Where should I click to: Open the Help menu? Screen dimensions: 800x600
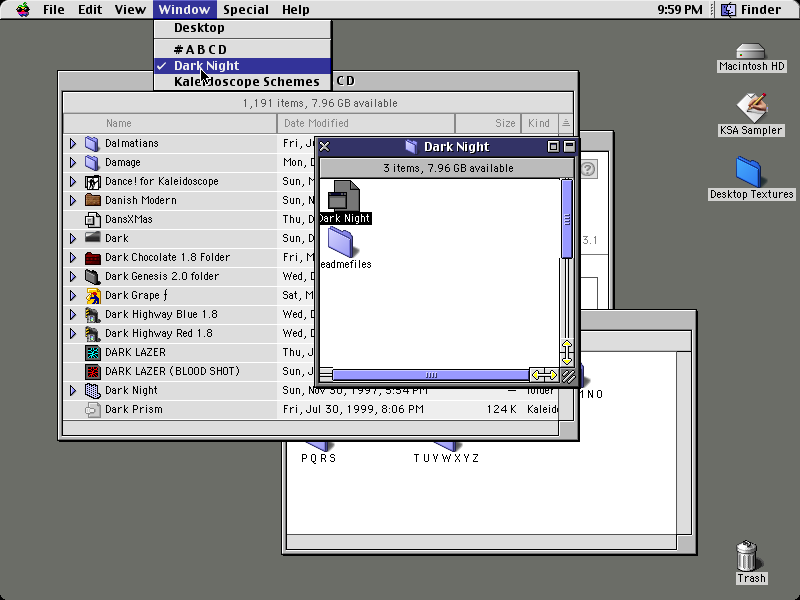[295, 10]
